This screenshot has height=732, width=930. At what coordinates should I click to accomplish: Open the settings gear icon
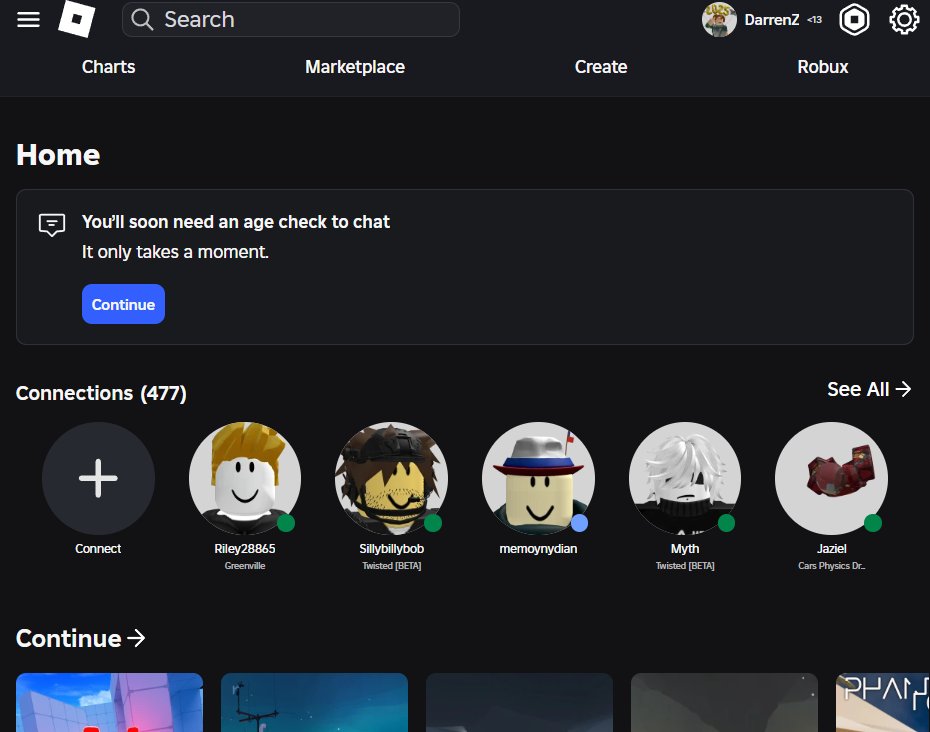pyautogui.click(x=904, y=20)
